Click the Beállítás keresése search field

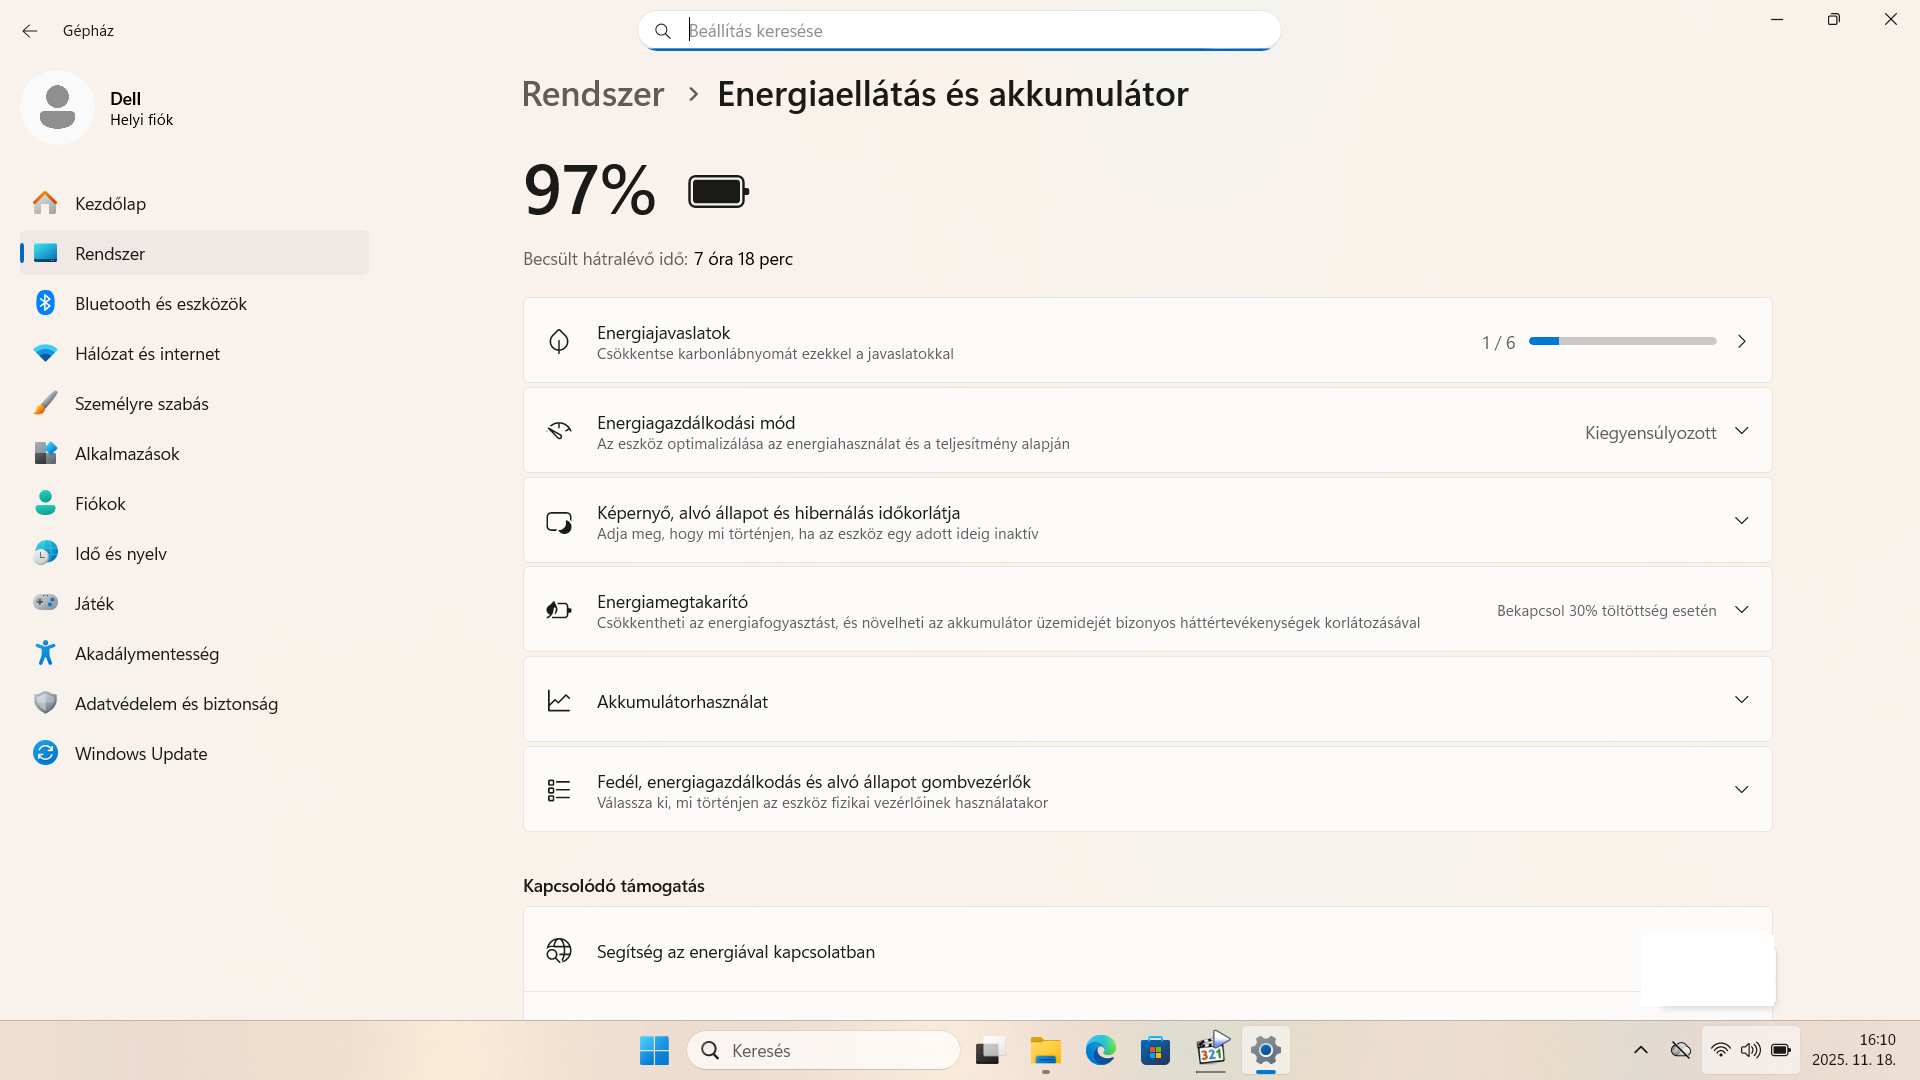click(x=958, y=31)
